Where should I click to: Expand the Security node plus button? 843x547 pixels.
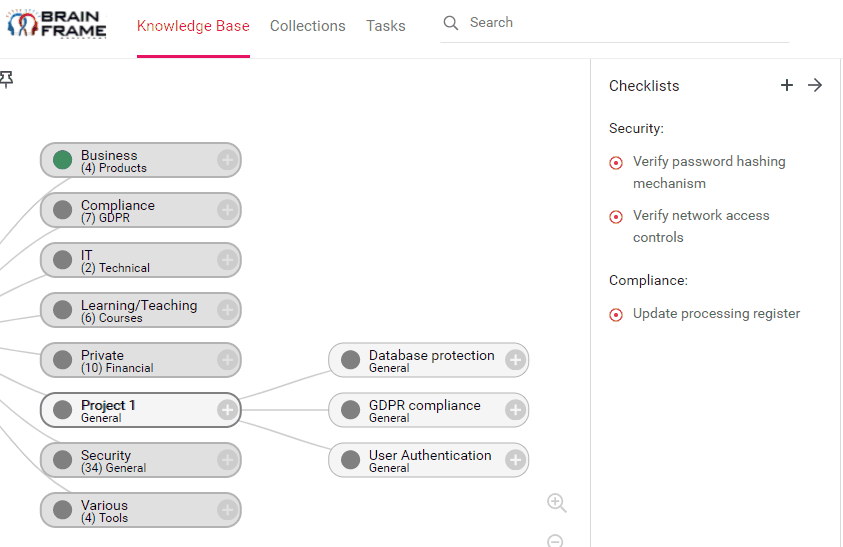tap(227, 460)
